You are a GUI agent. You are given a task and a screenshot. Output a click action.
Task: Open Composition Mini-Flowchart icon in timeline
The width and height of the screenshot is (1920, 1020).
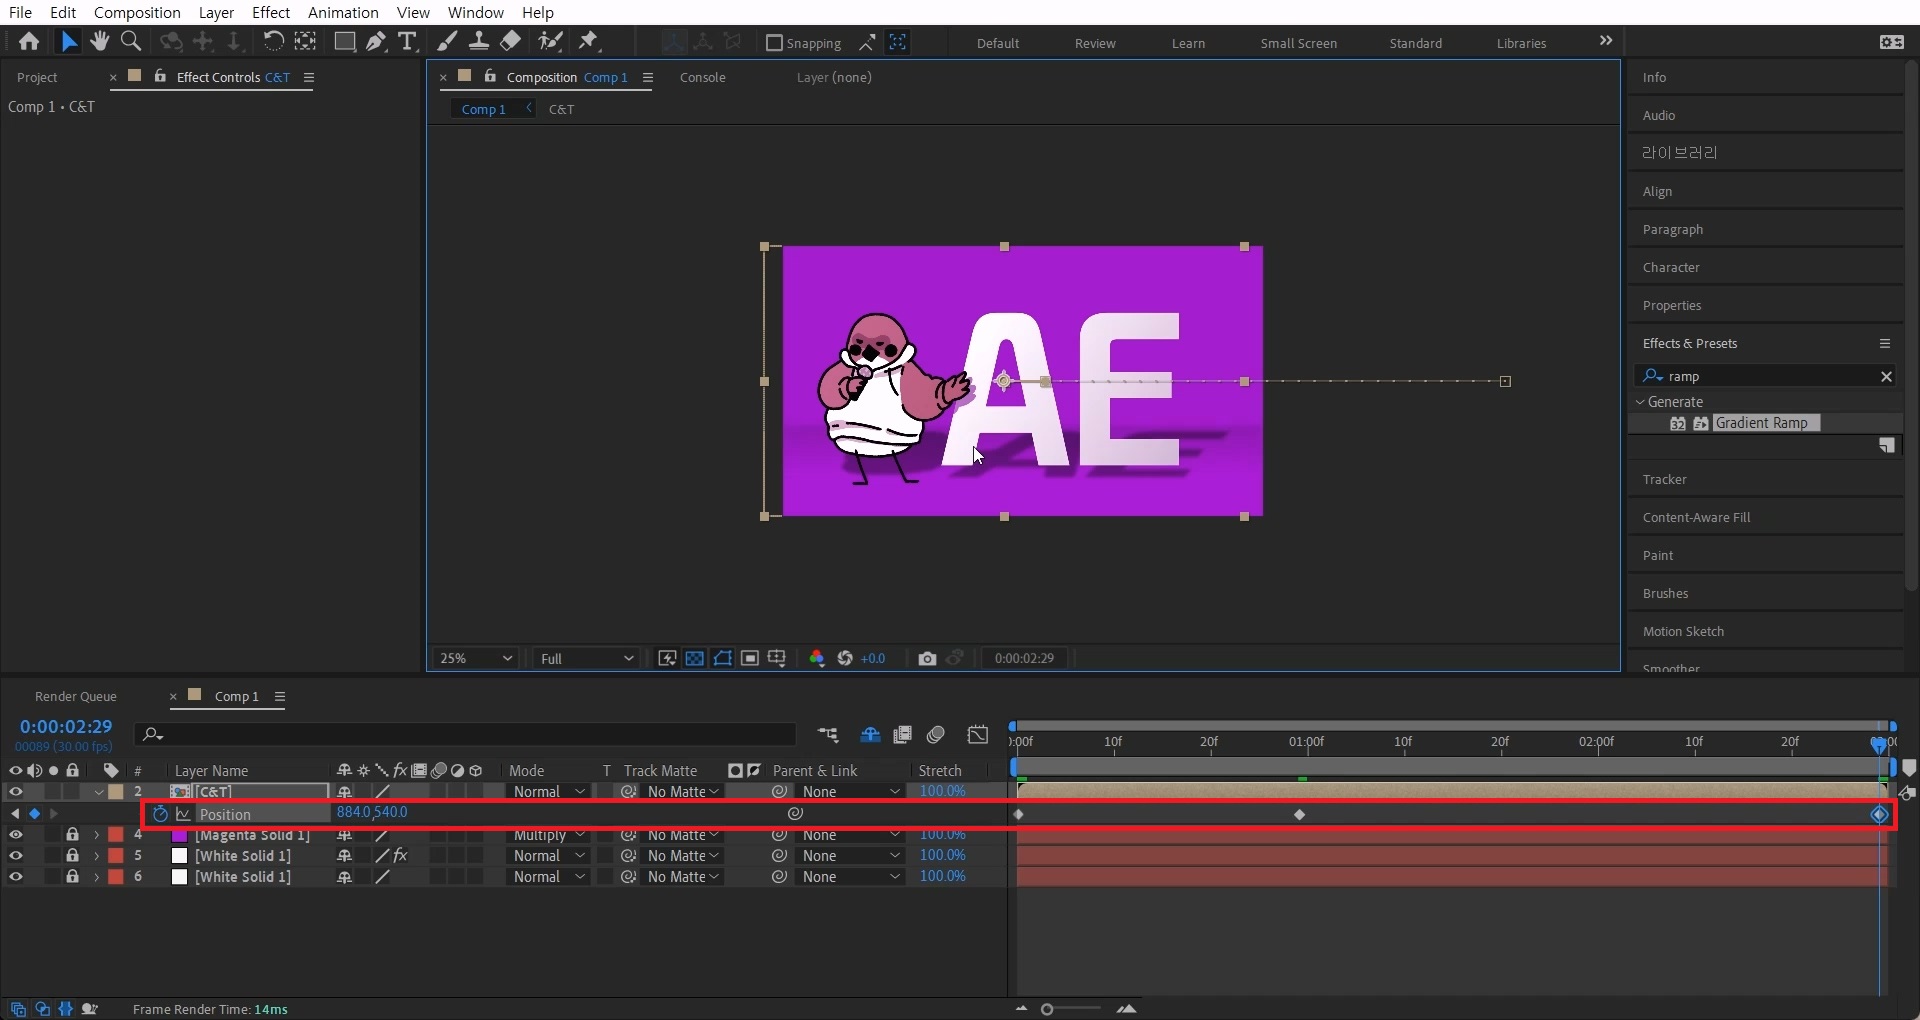828,735
